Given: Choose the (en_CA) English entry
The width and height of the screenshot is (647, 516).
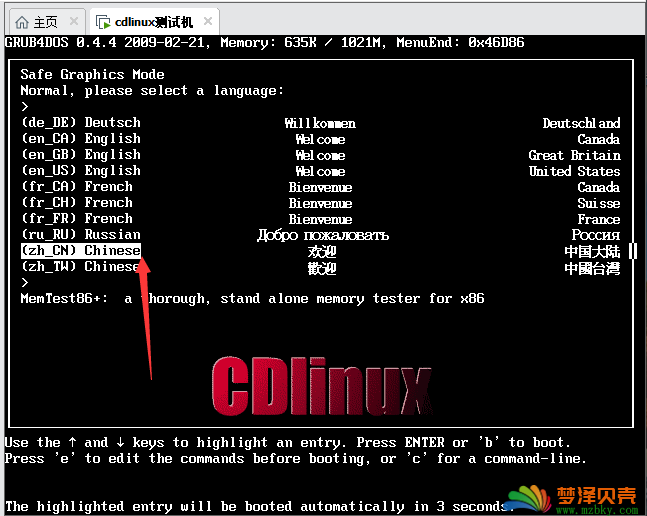Looking at the screenshot, I should (81, 139).
